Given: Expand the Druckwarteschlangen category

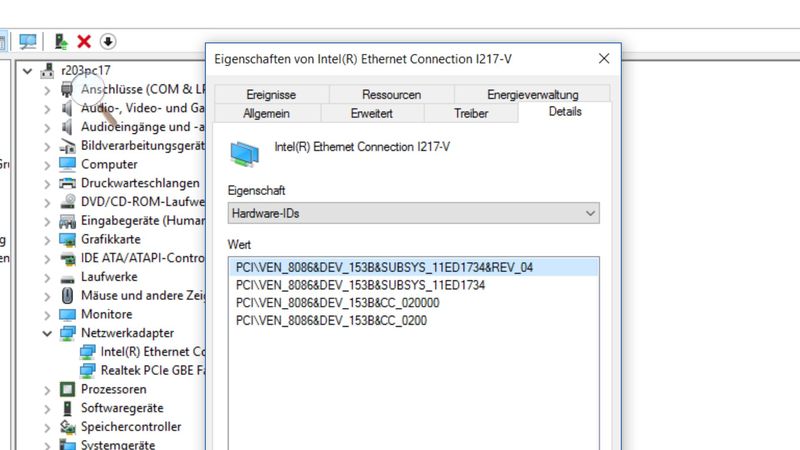Looking at the screenshot, I should coord(47,184).
